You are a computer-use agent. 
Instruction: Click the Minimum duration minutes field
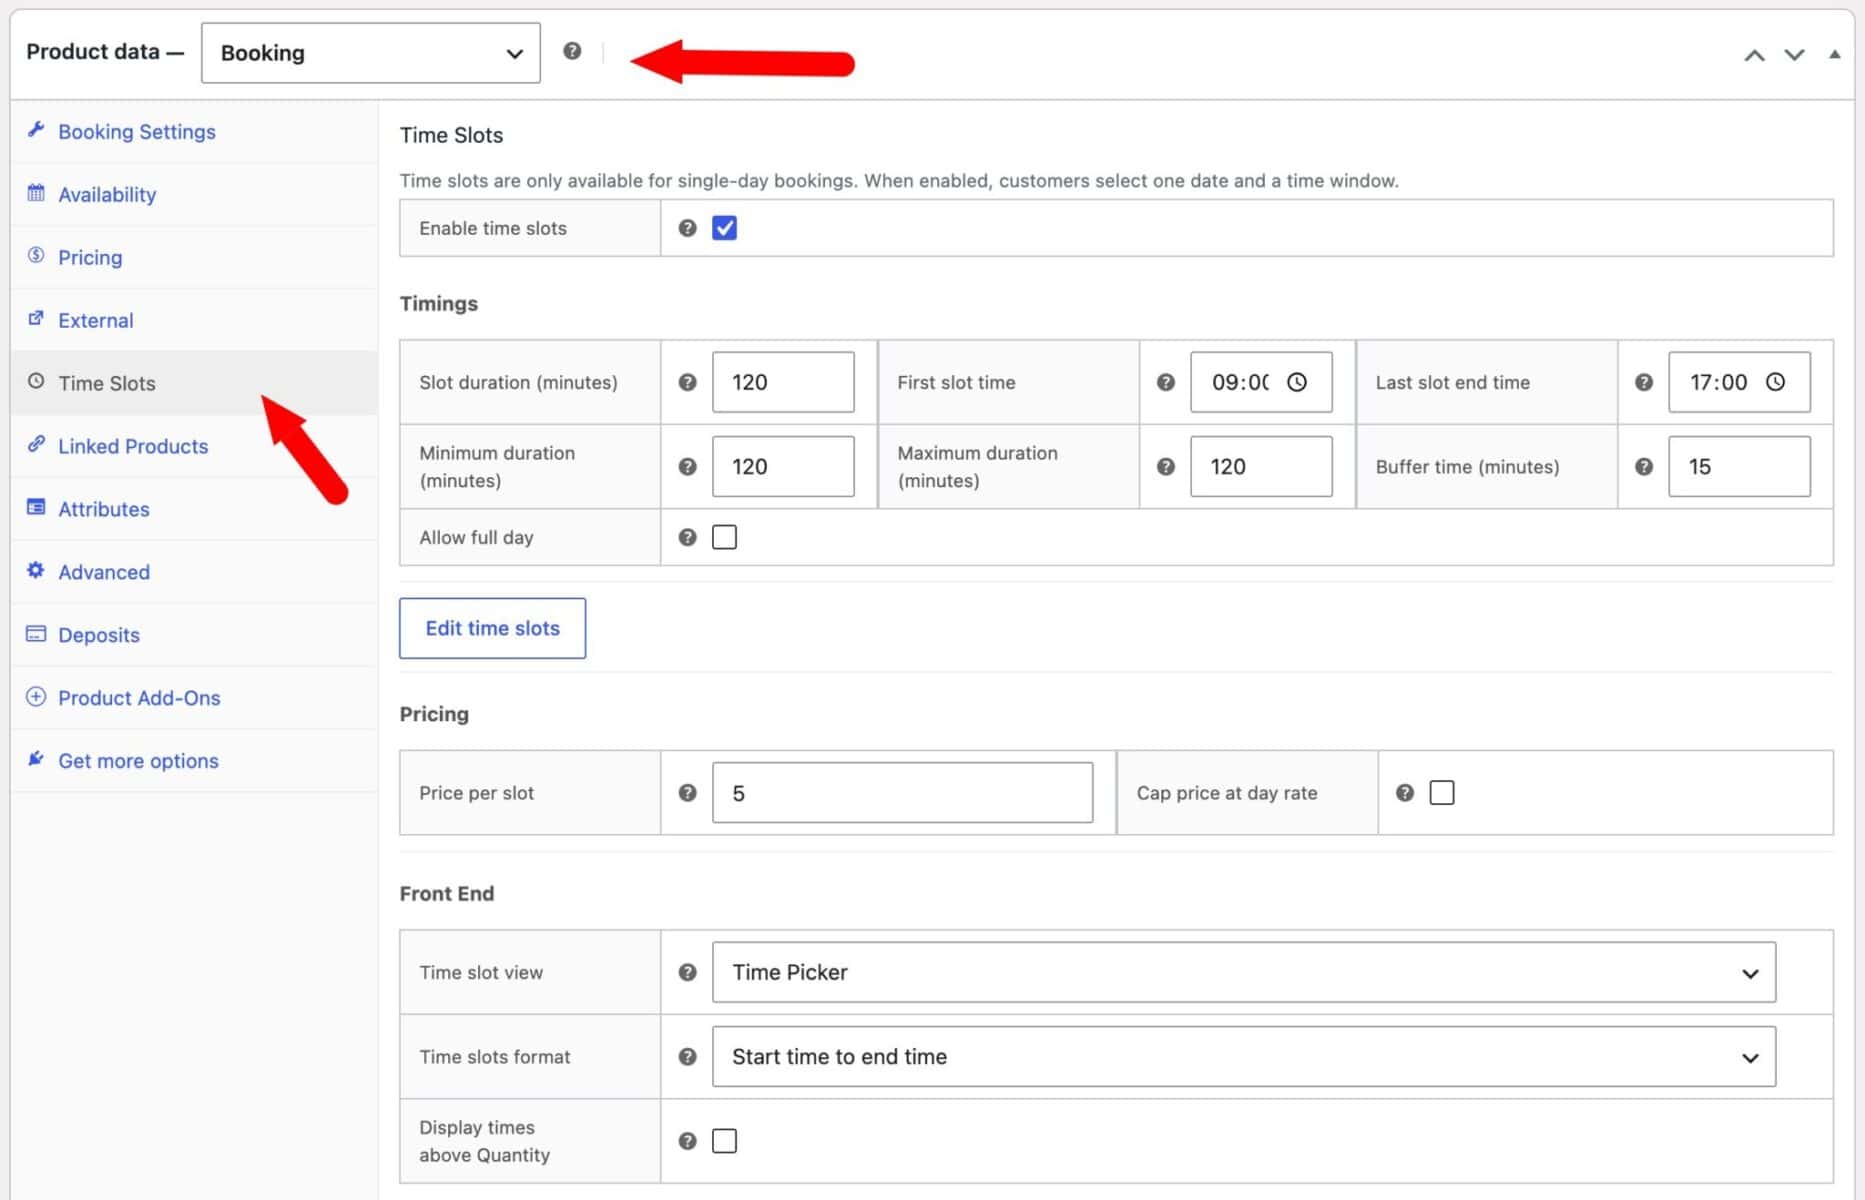(783, 466)
